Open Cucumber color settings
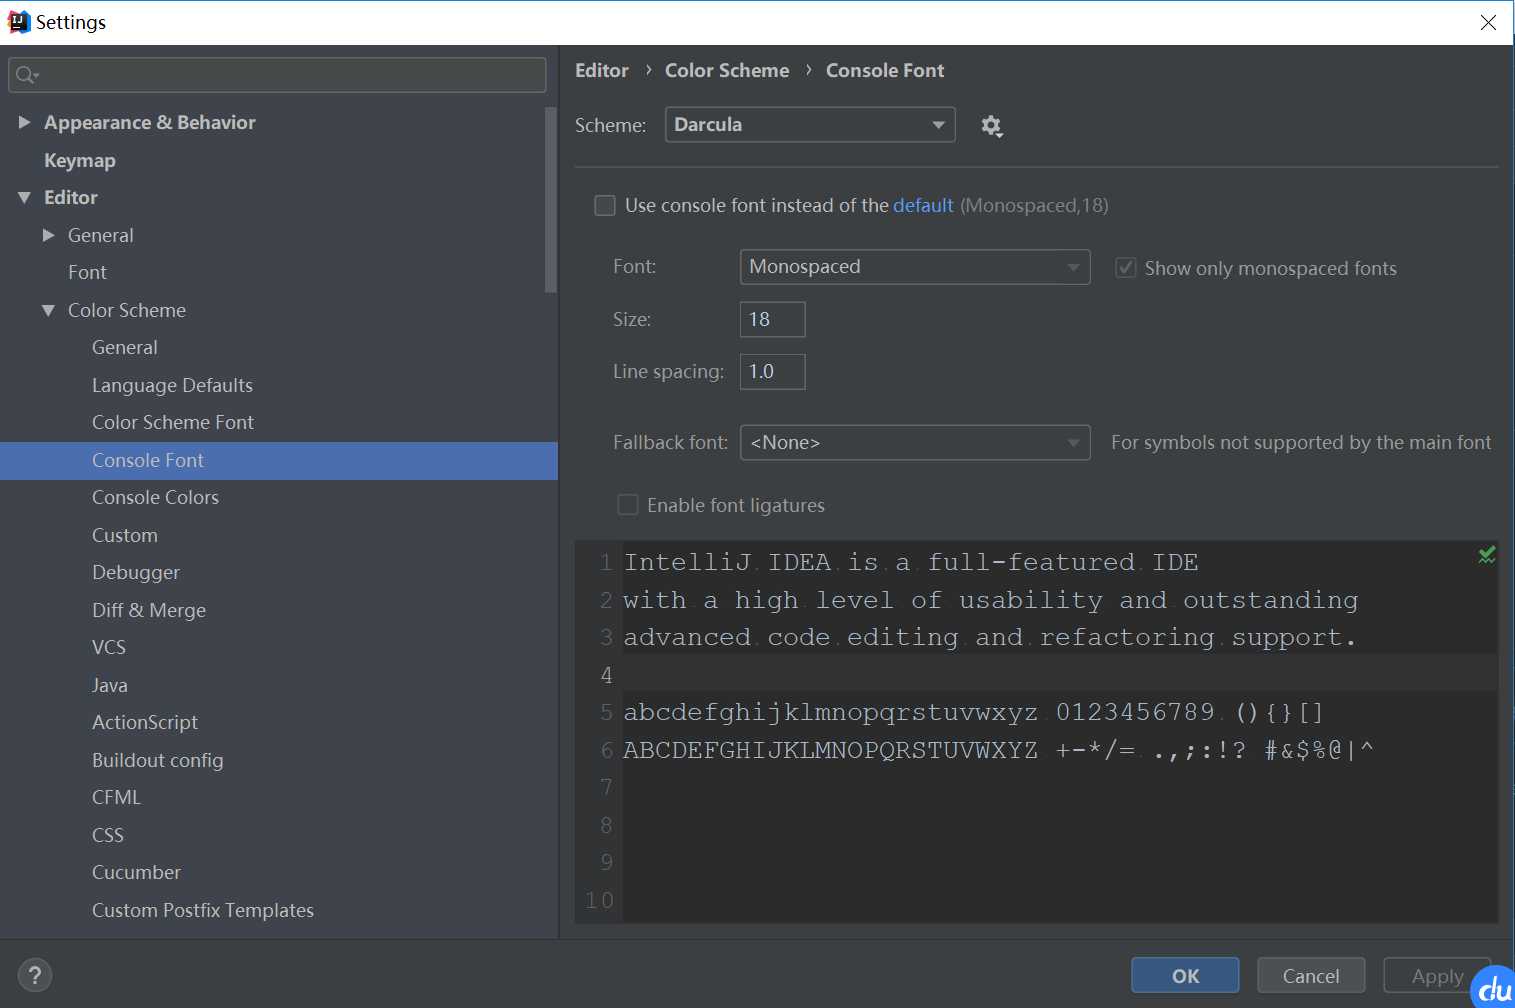 137,872
